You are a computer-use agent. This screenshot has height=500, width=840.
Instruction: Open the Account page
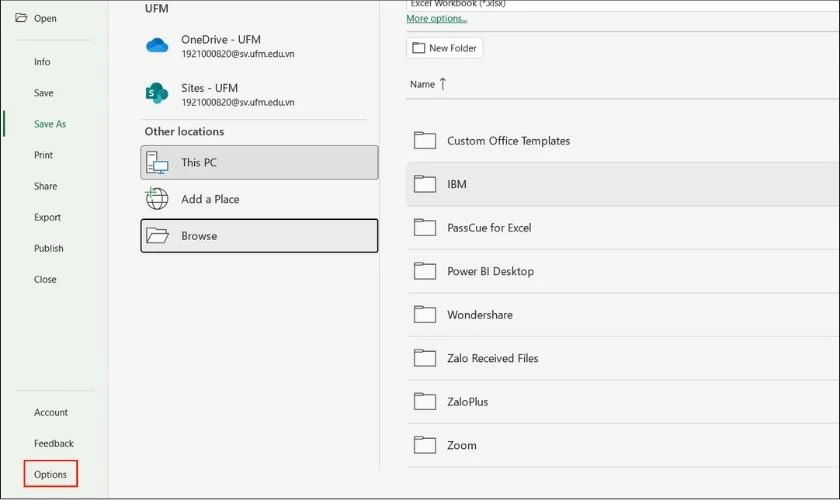click(x=51, y=412)
